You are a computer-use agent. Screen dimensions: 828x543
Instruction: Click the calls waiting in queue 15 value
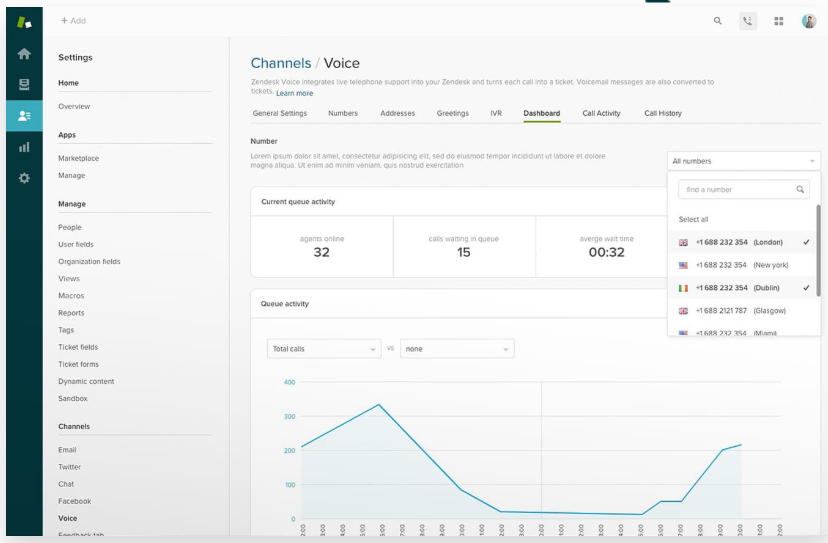point(464,252)
